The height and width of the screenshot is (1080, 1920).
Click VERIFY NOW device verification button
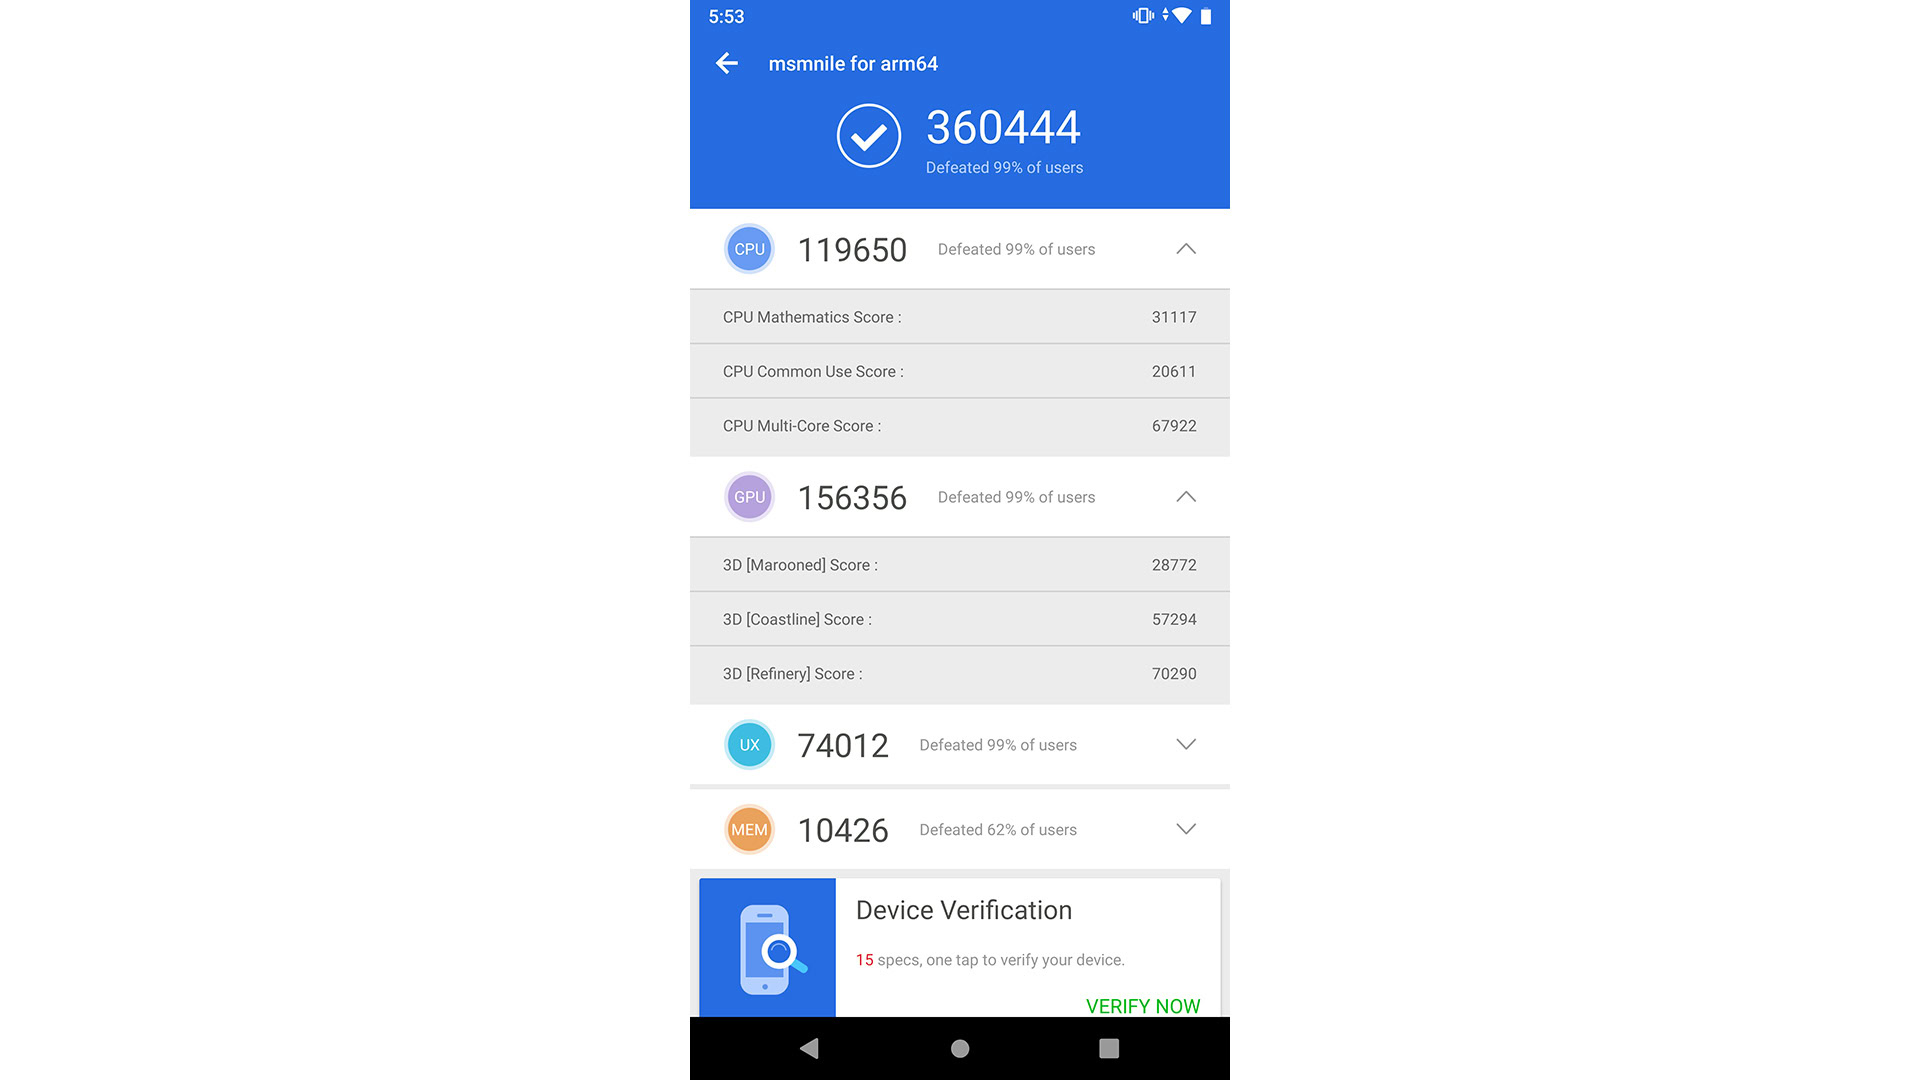1142,1006
